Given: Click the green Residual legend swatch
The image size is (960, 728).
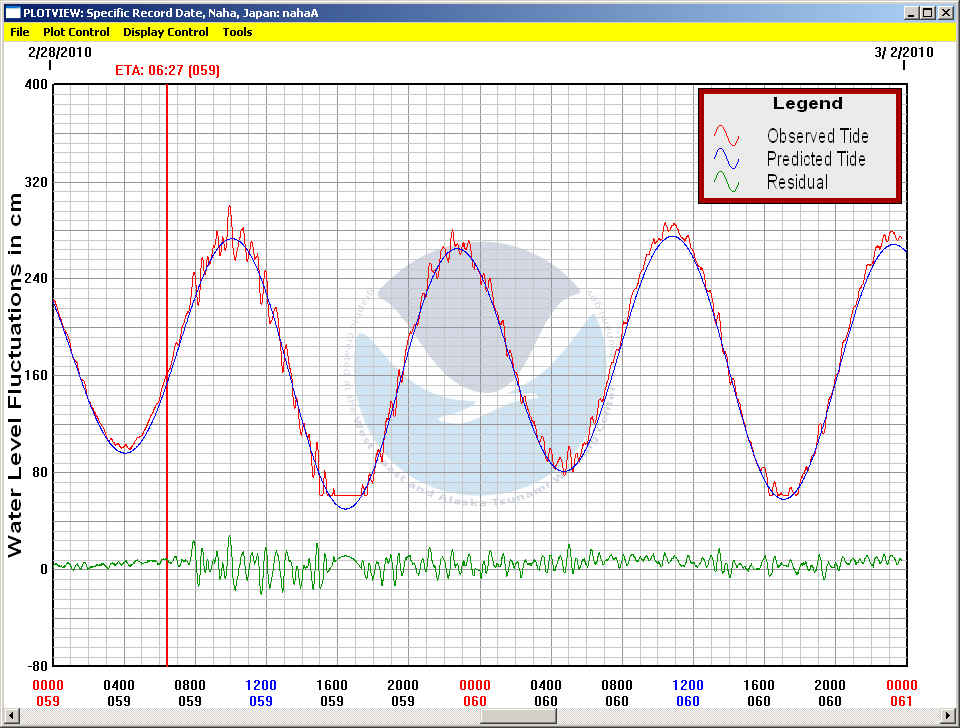Looking at the screenshot, I should pos(726,182).
